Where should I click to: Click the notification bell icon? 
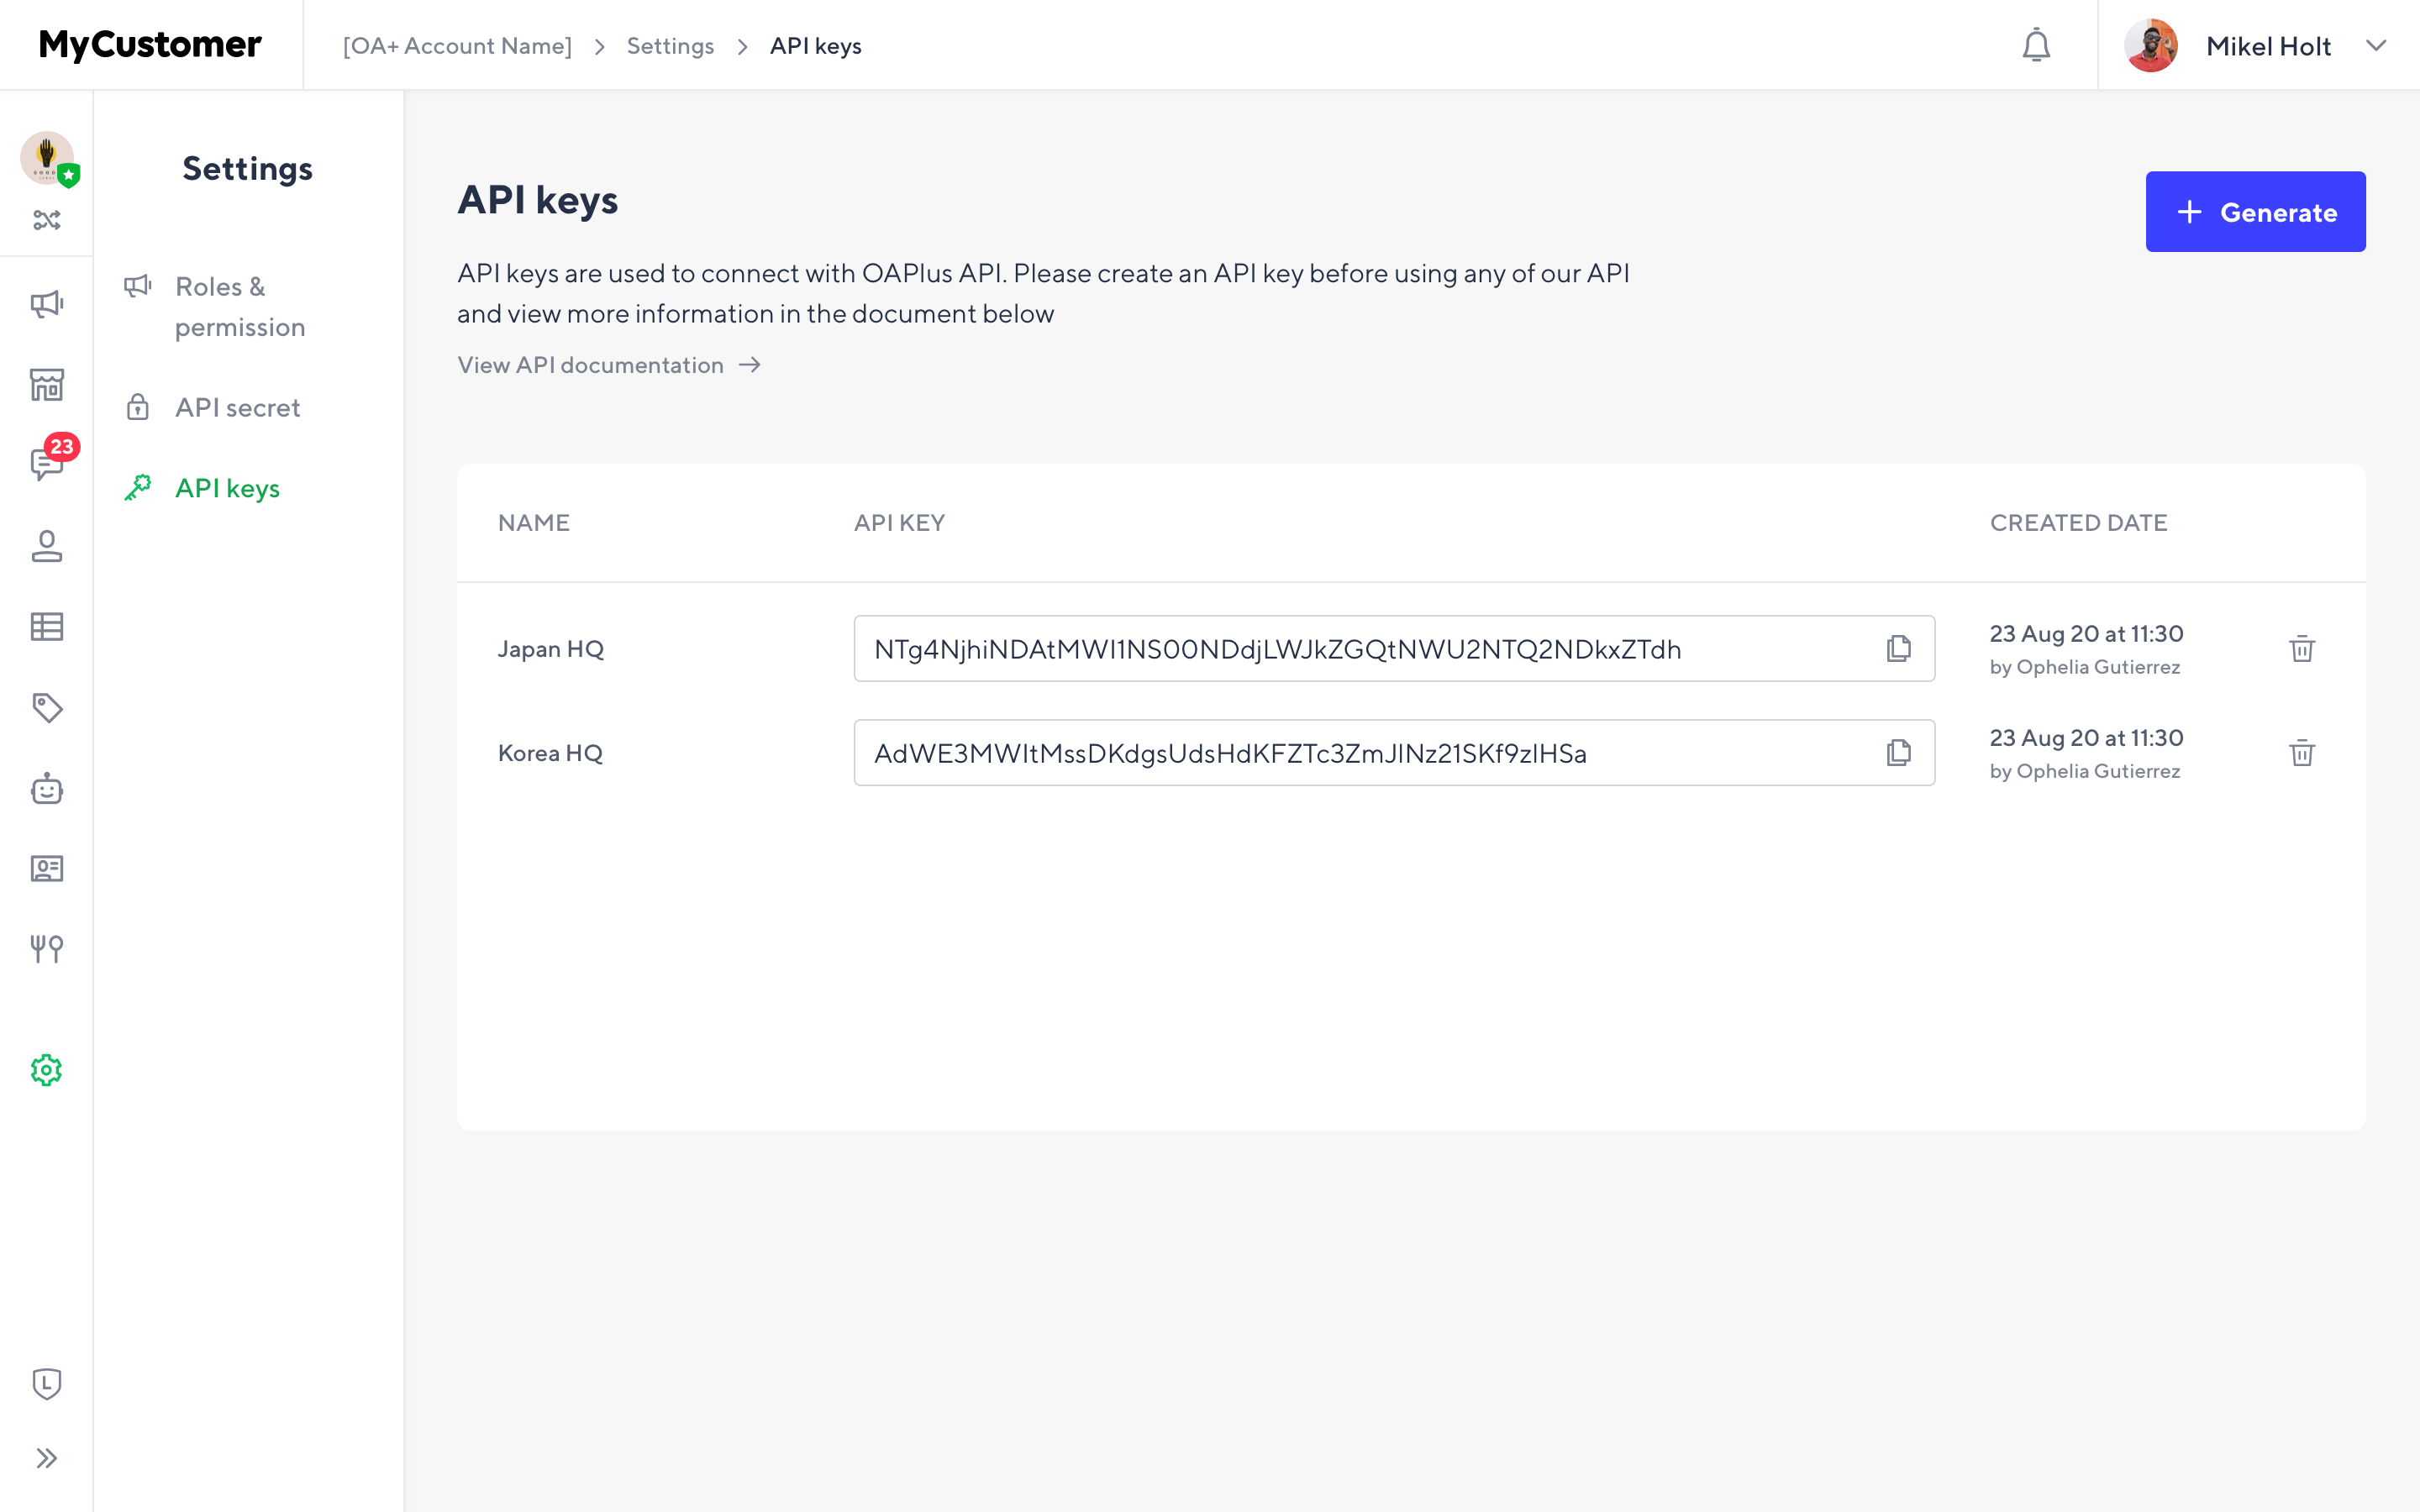(x=2036, y=44)
